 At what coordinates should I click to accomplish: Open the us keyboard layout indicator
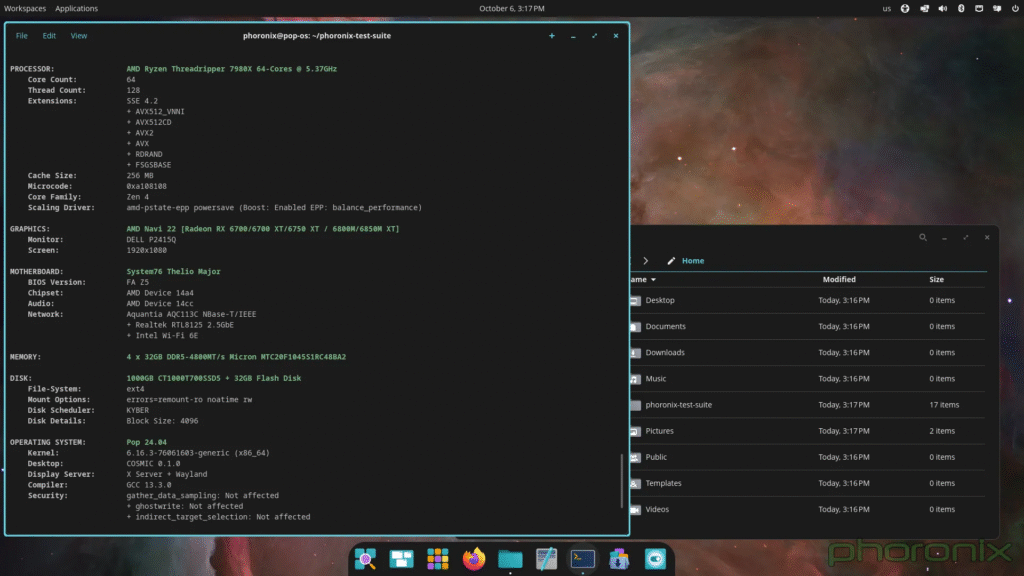click(x=886, y=9)
